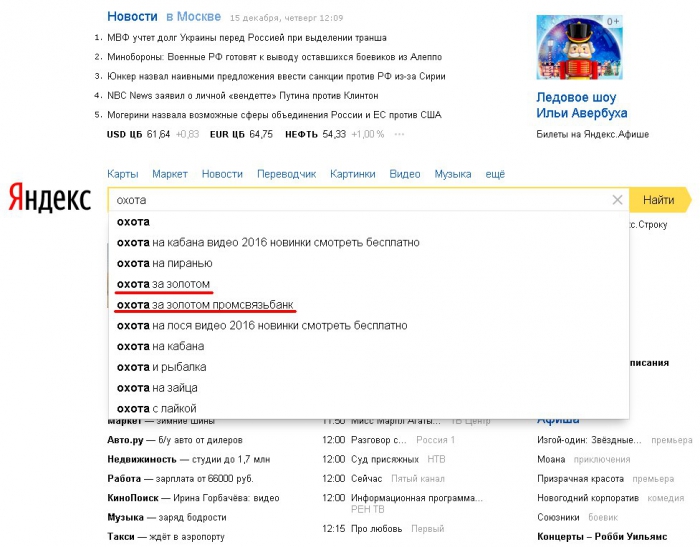Choose the охота на зайца suggestion
Screen dimensions: 700x547
tap(369, 388)
